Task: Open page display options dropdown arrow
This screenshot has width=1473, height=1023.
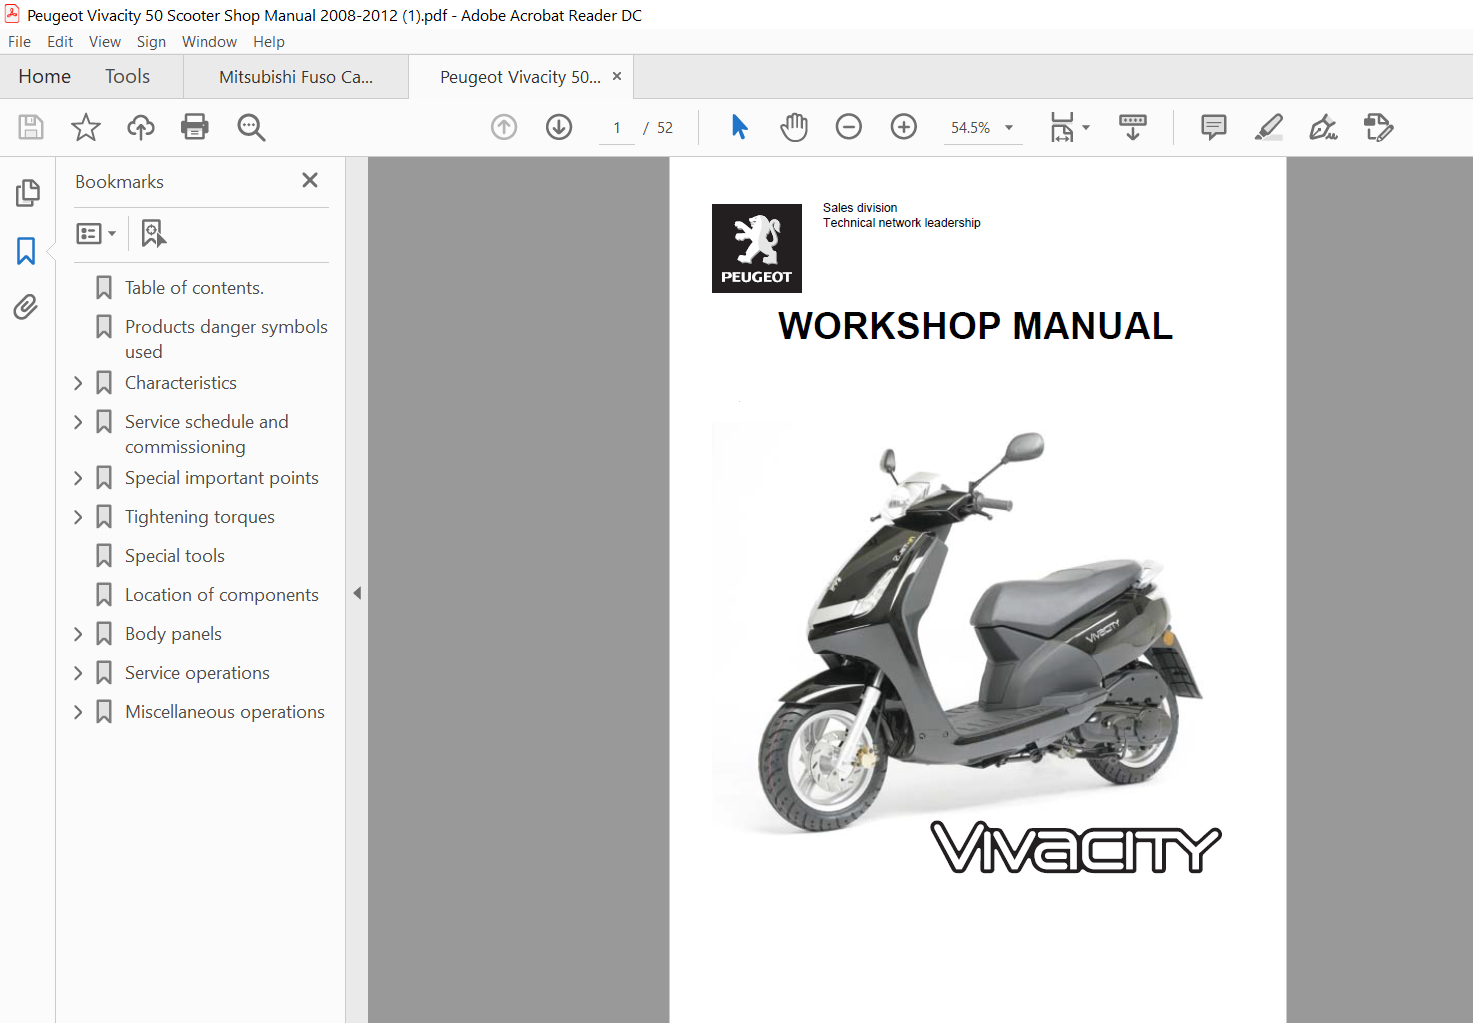Action: tap(1086, 127)
